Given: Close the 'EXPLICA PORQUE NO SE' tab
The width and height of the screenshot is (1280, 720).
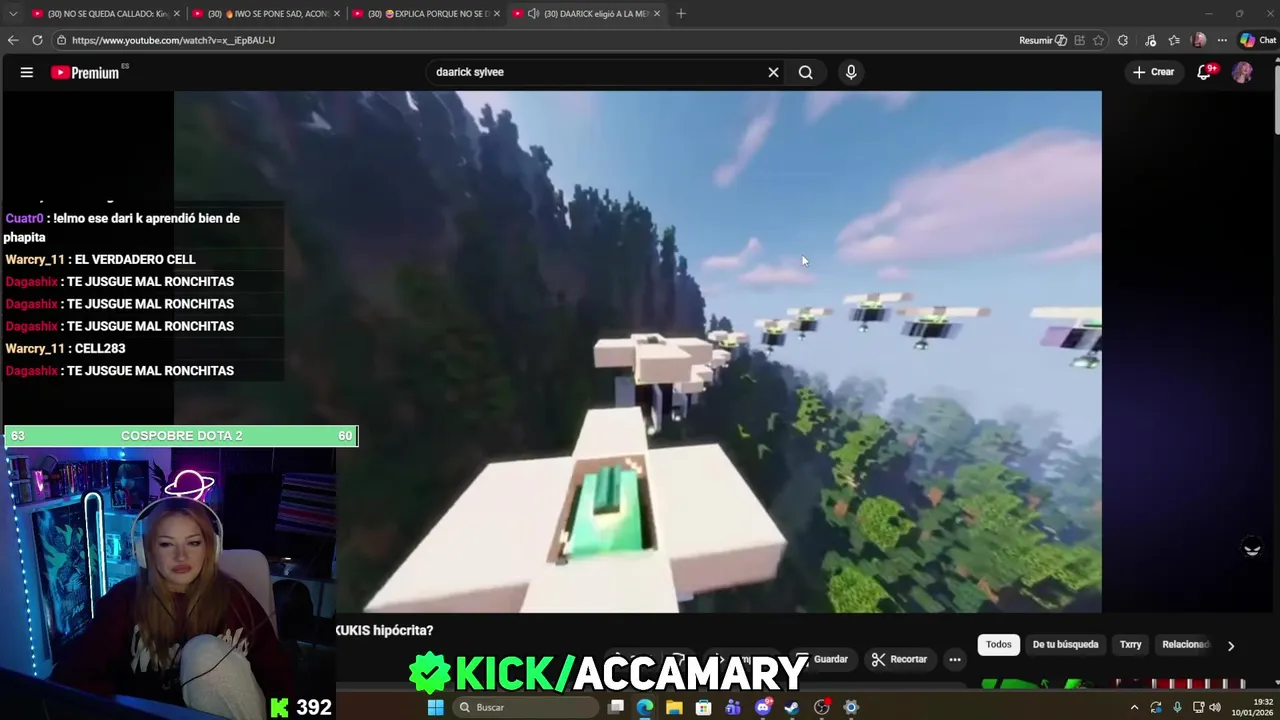Looking at the screenshot, I should pos(497,13).
